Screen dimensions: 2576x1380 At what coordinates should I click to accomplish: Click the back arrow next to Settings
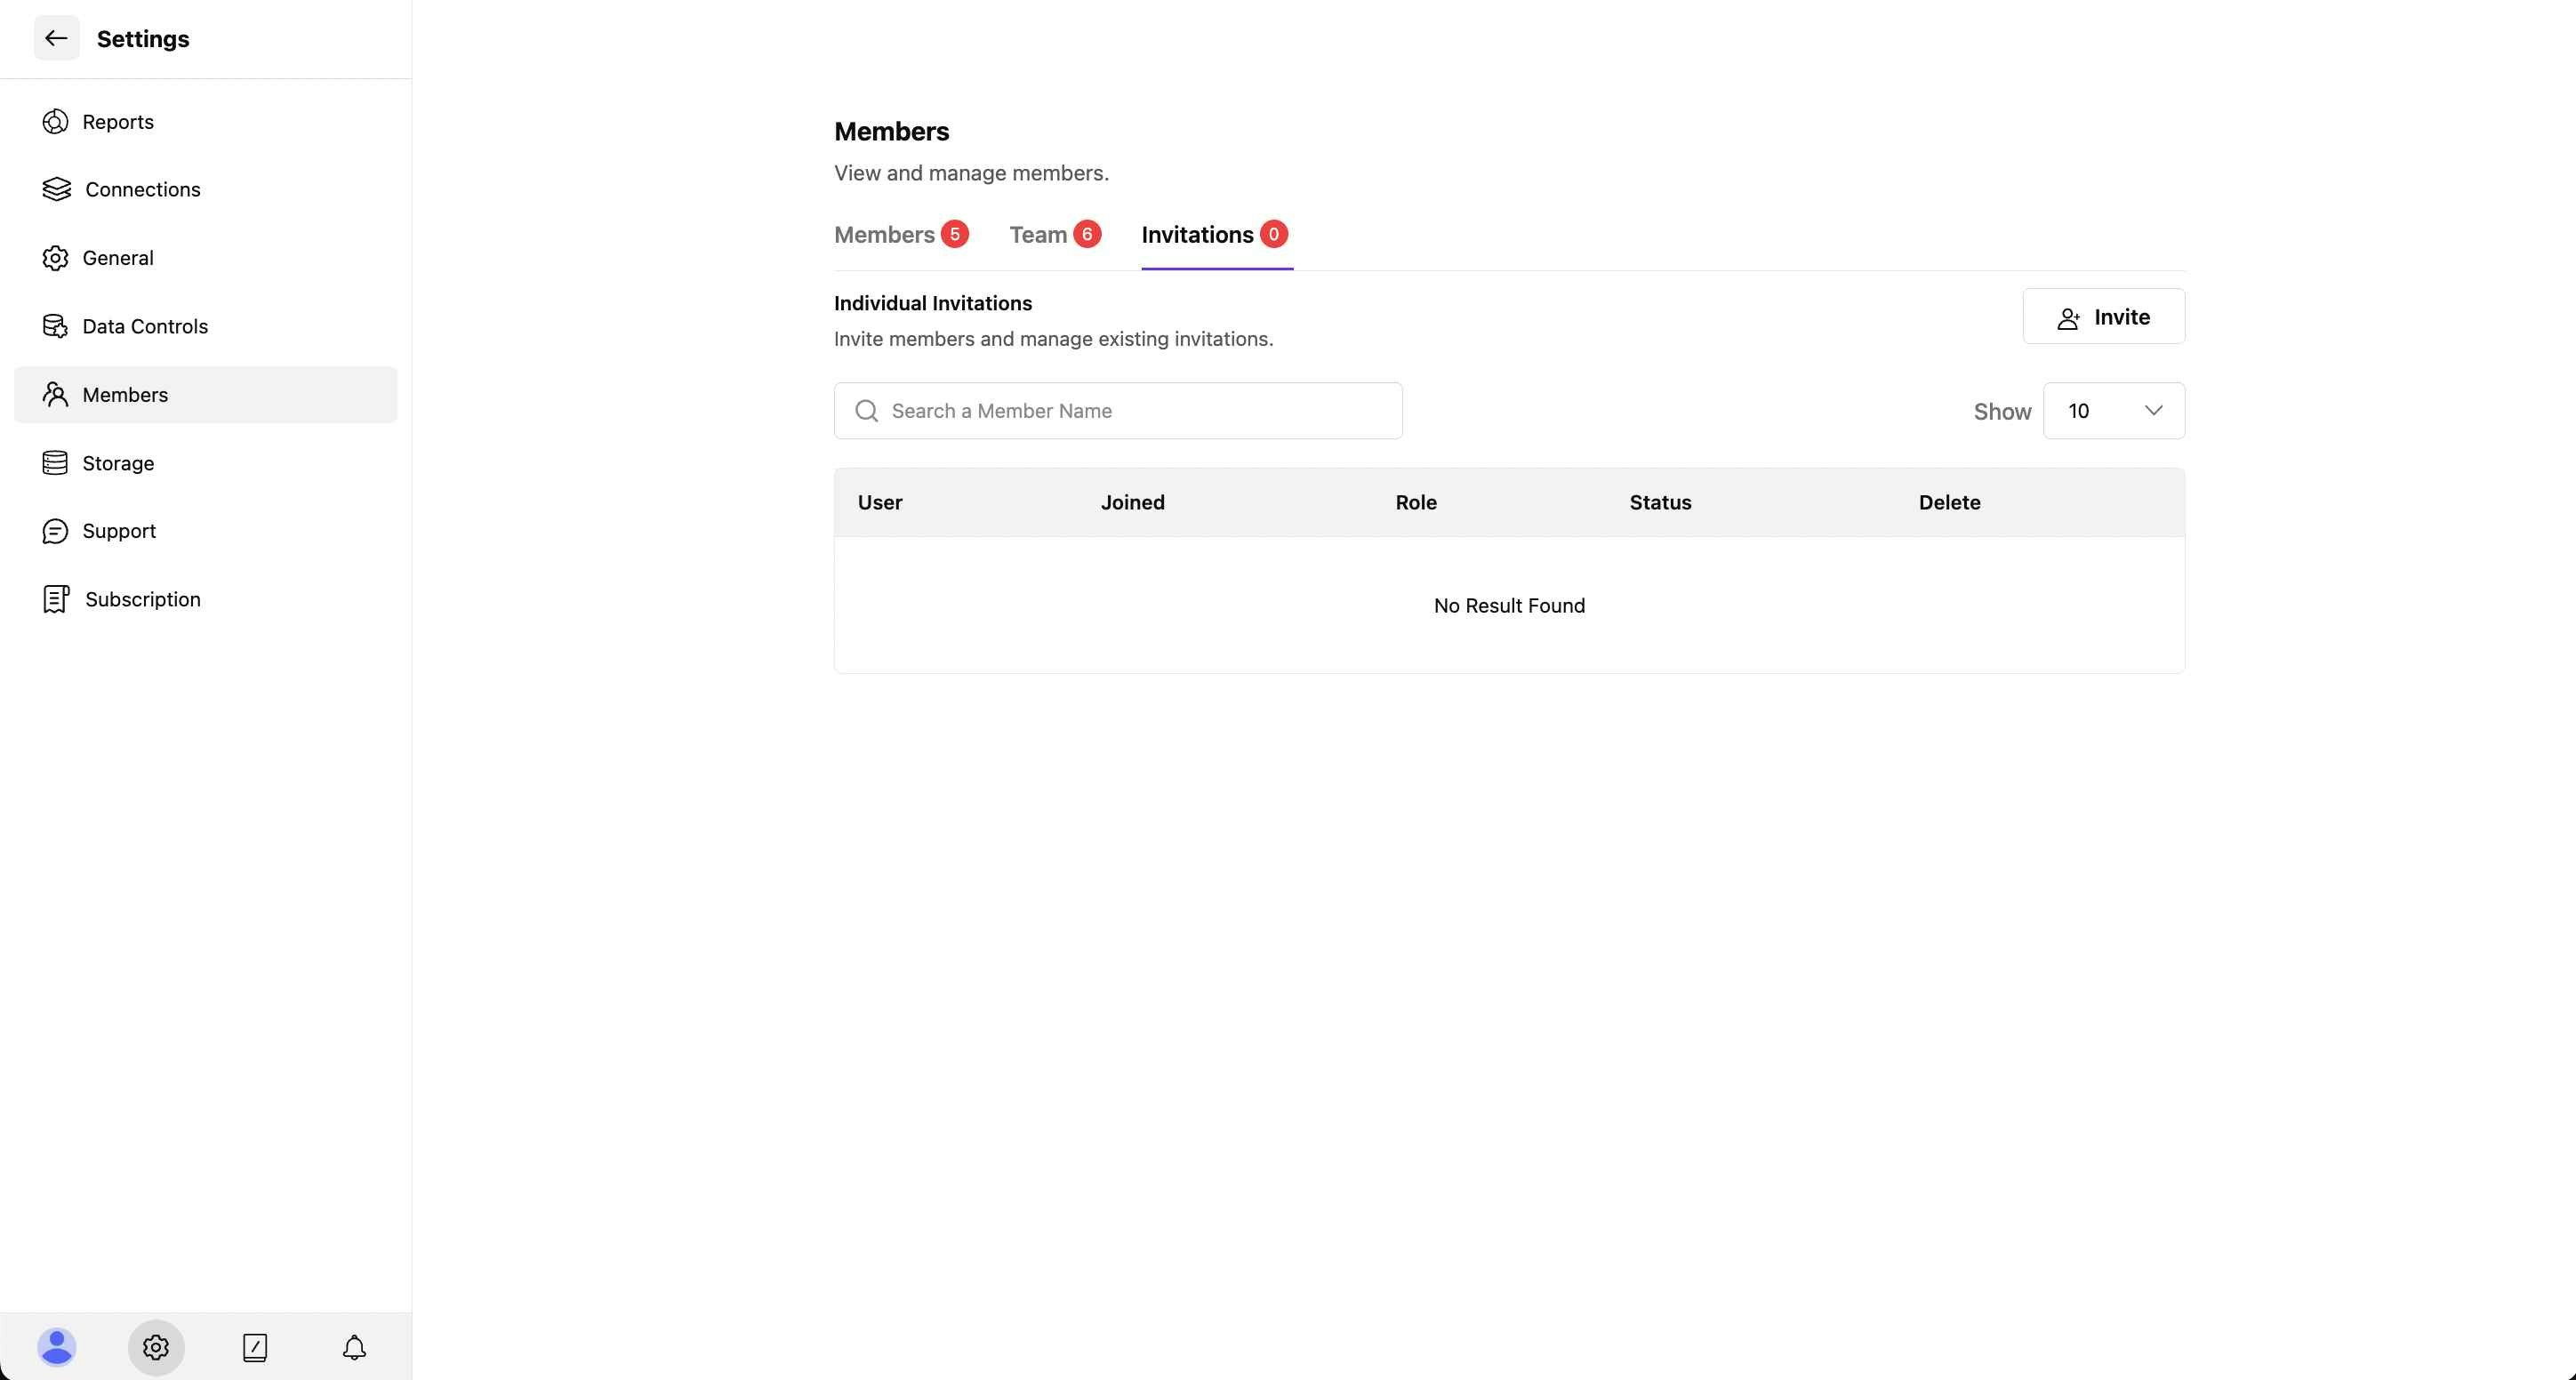56,38
